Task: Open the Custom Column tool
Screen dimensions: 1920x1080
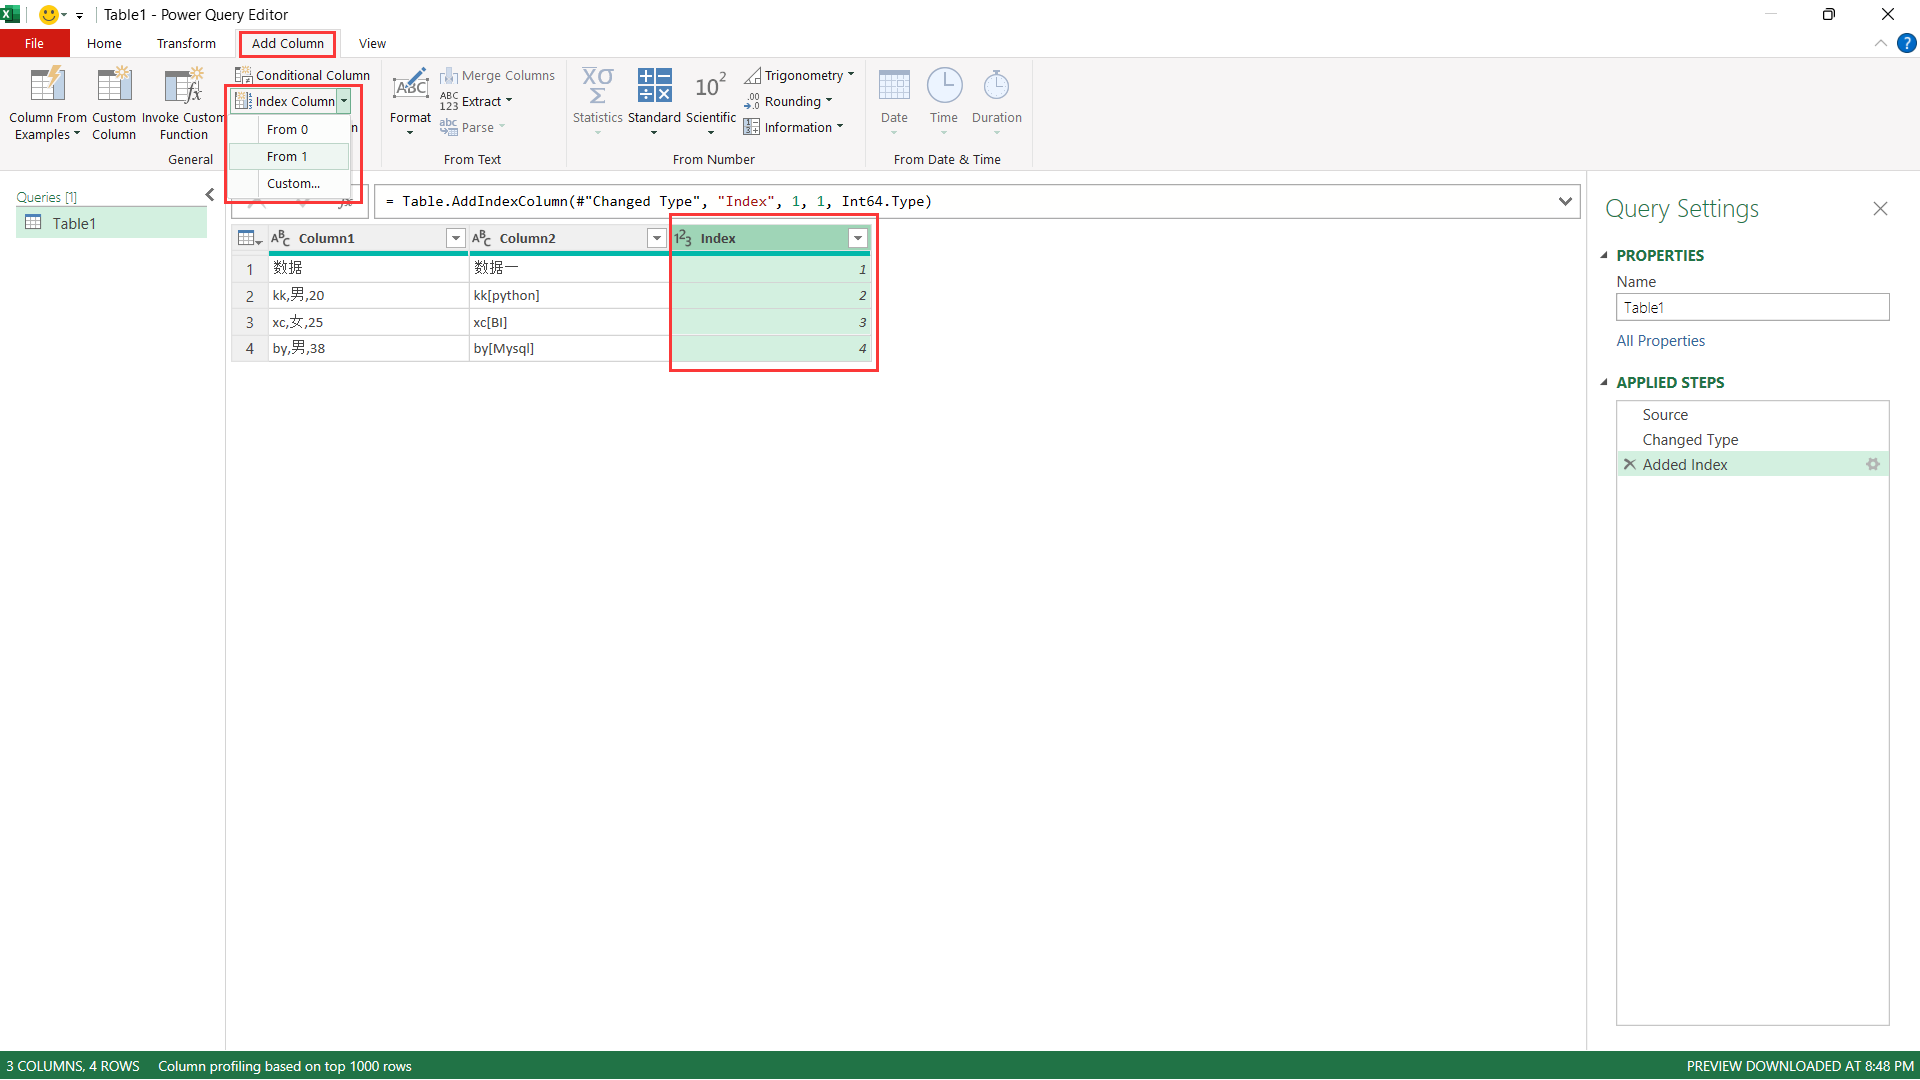Action: (114, 86)
